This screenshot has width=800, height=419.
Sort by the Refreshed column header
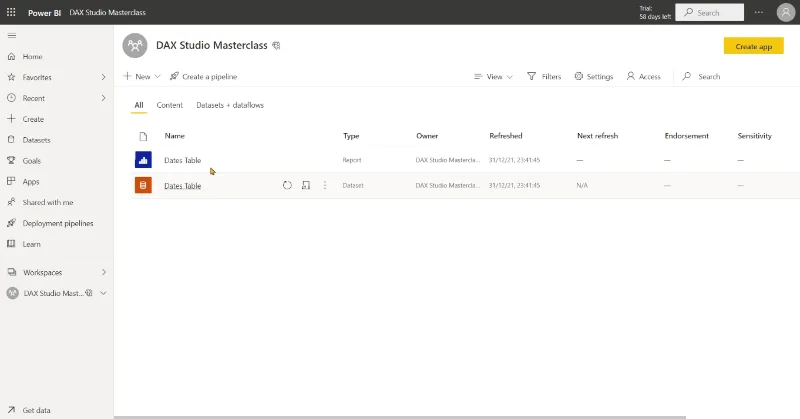tap(506, 136)
